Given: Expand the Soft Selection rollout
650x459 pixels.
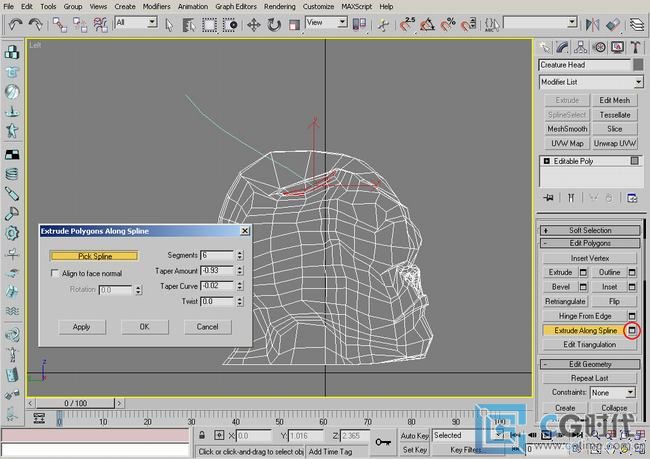Looking at the screenshot, I should [590, 231].
